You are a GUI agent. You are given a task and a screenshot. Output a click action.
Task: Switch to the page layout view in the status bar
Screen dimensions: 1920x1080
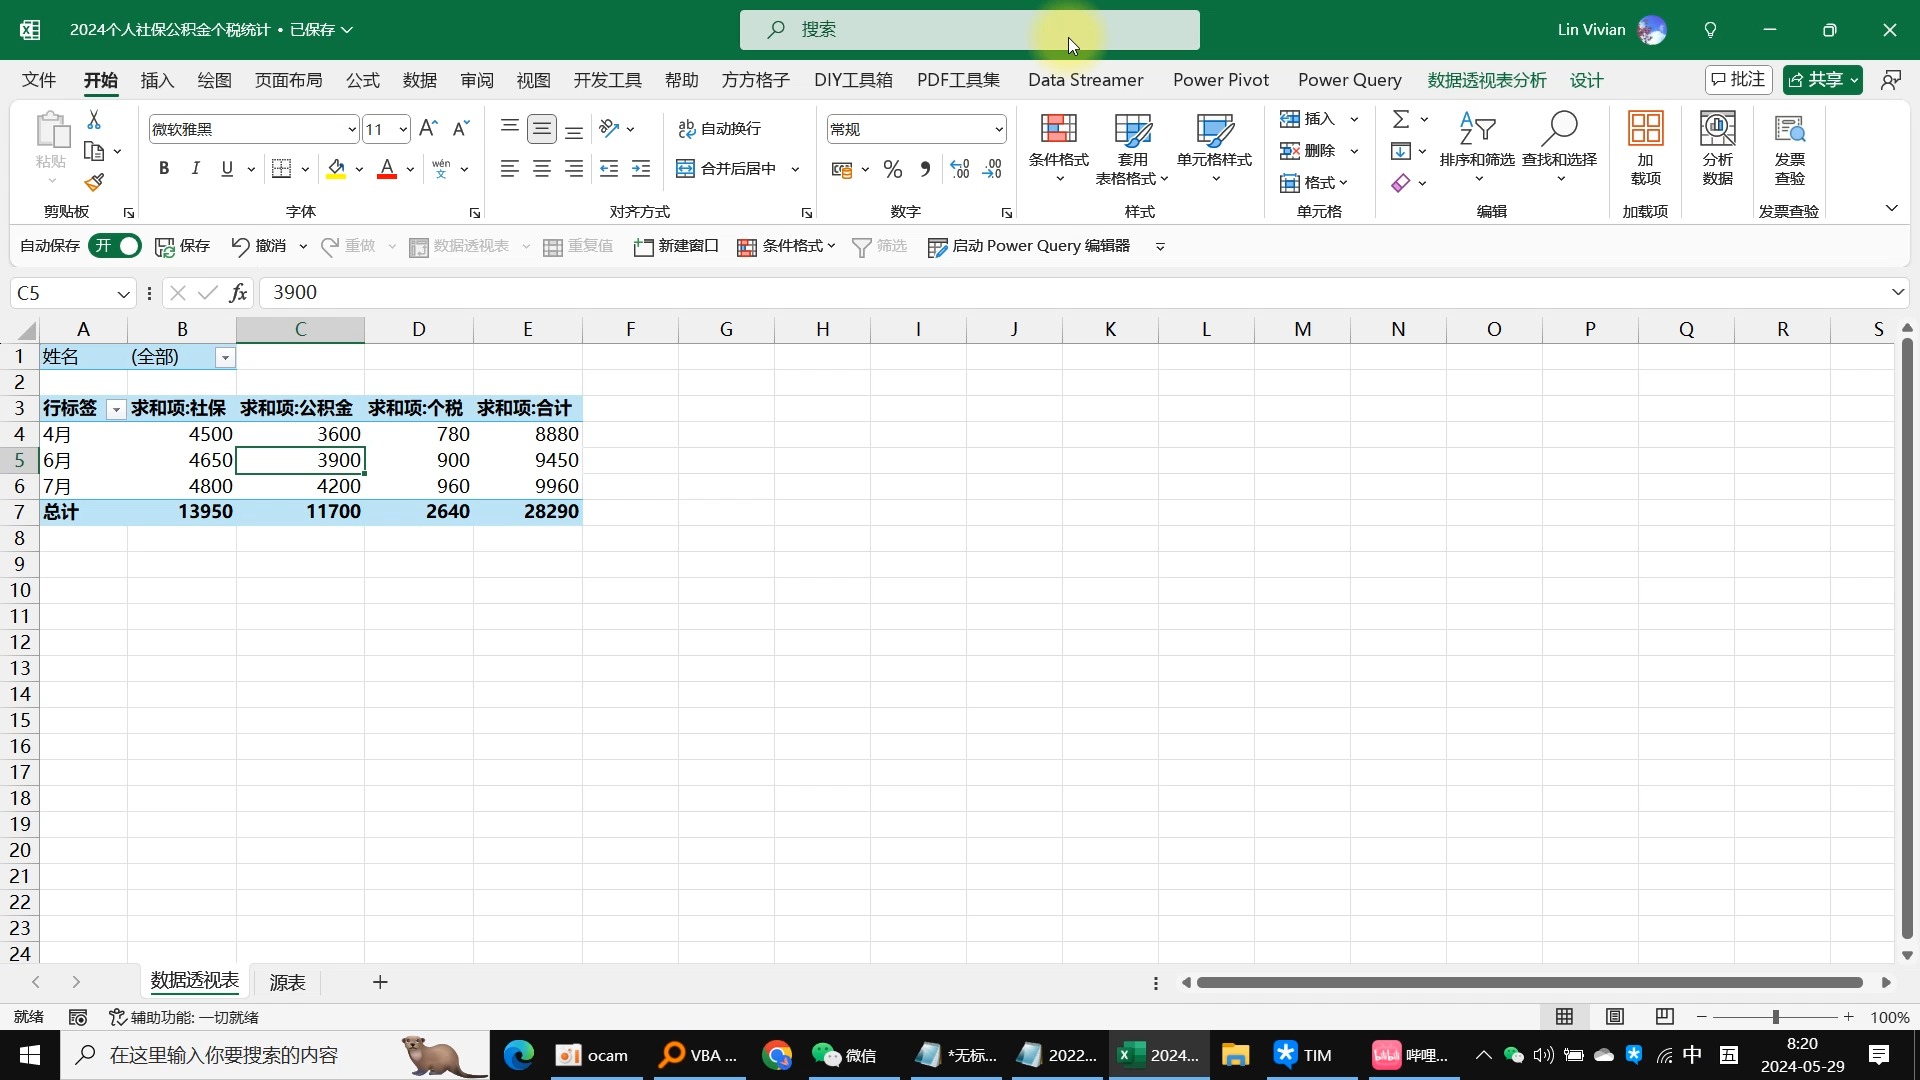(x=1615, y=1017)
